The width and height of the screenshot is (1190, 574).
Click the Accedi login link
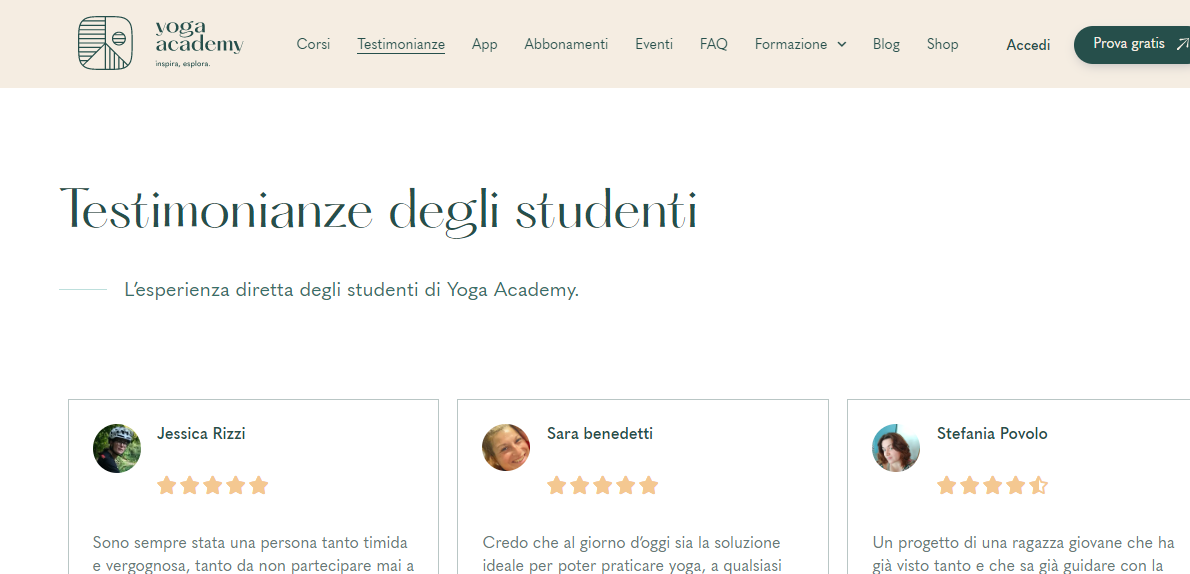coord(1028,45)
